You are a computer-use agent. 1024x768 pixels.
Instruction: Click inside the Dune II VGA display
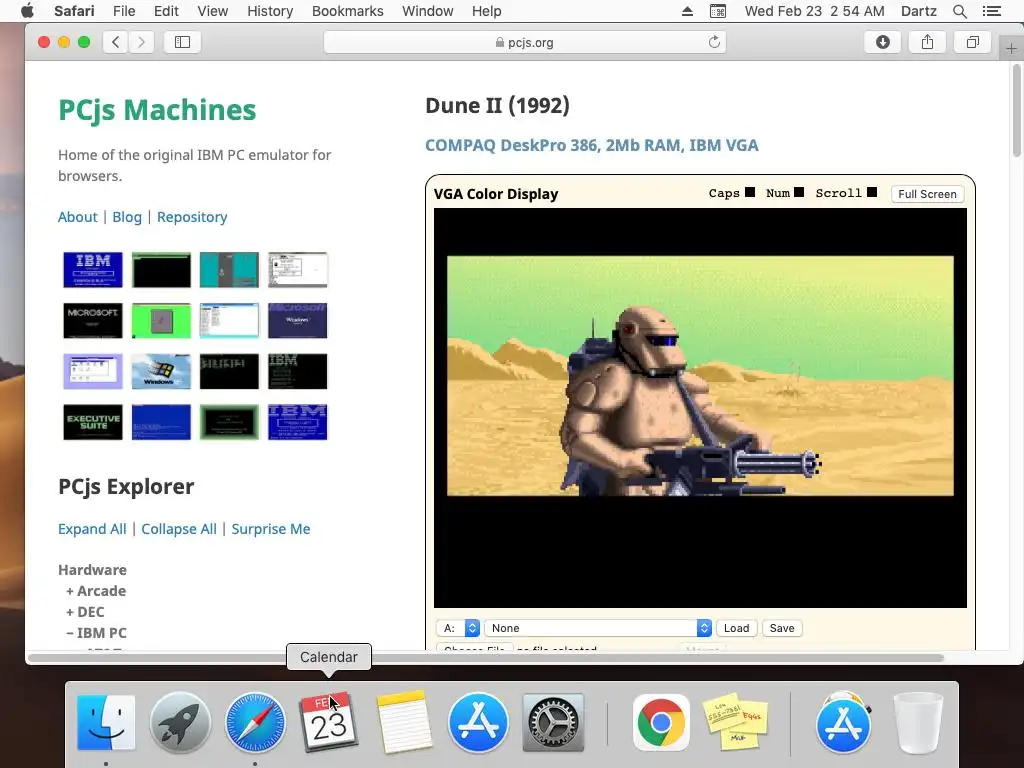(700, 408)
